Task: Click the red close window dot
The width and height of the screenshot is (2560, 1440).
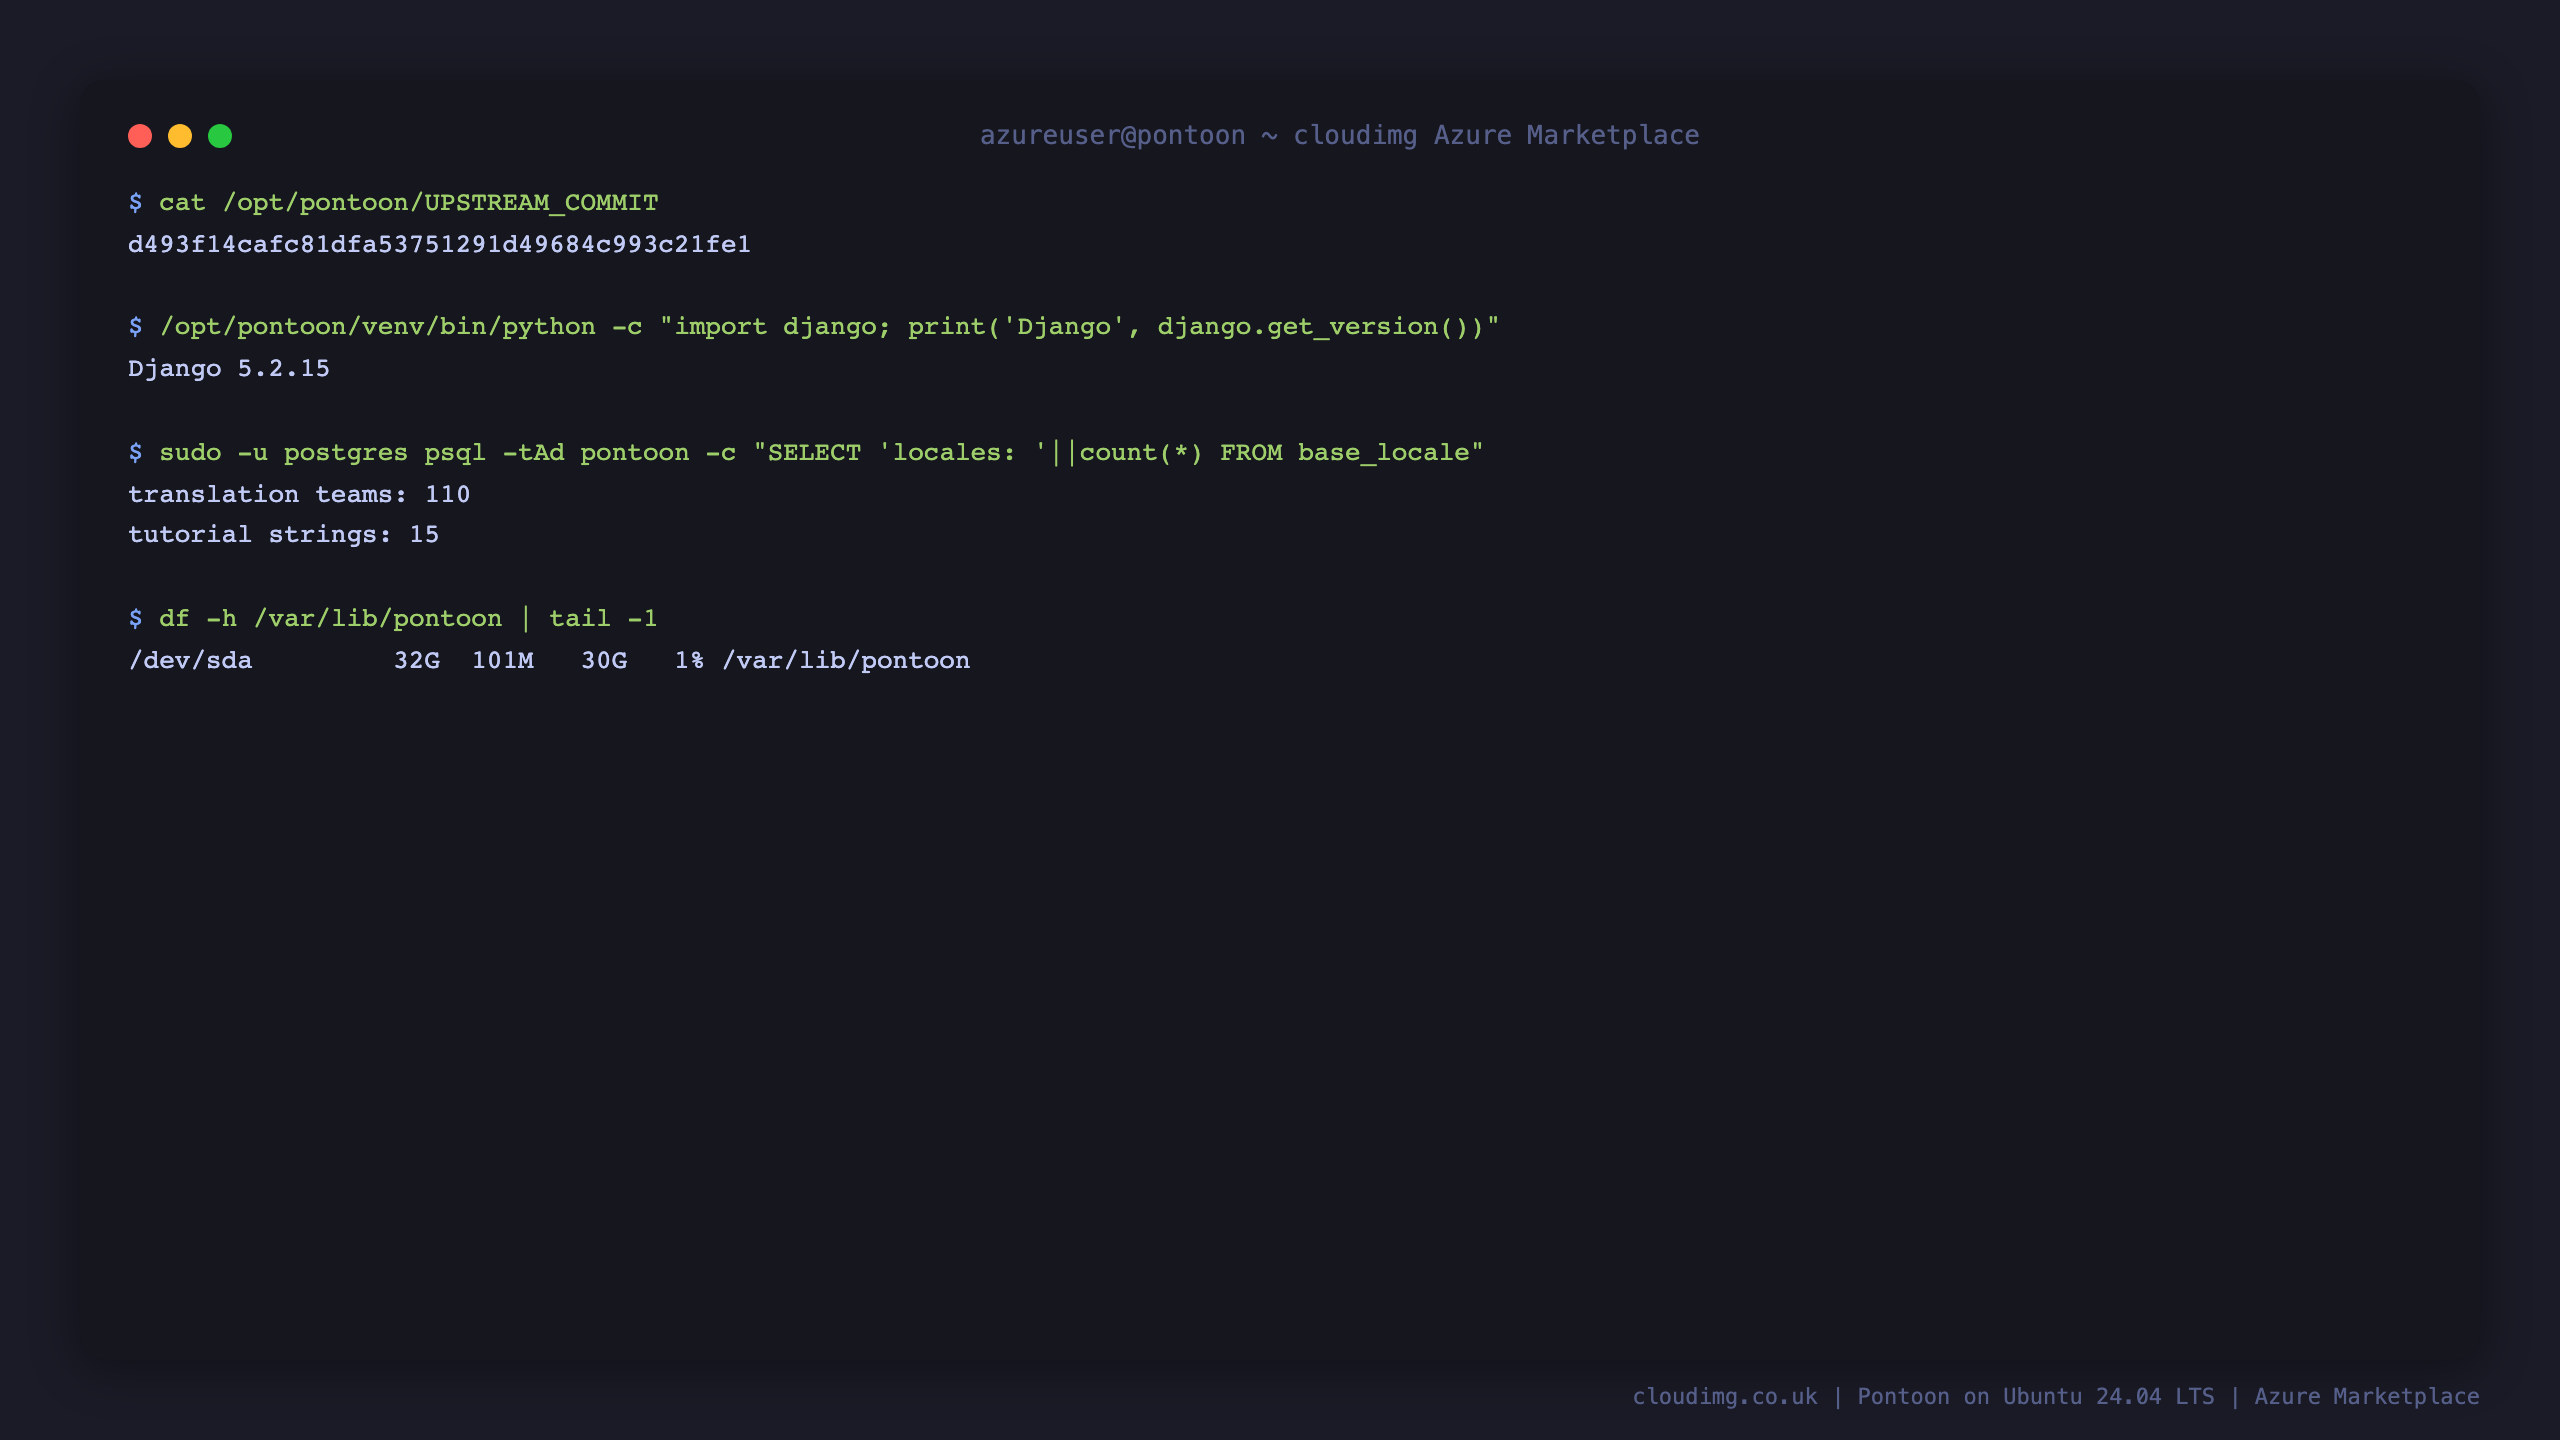Action: tap(140, 136)
